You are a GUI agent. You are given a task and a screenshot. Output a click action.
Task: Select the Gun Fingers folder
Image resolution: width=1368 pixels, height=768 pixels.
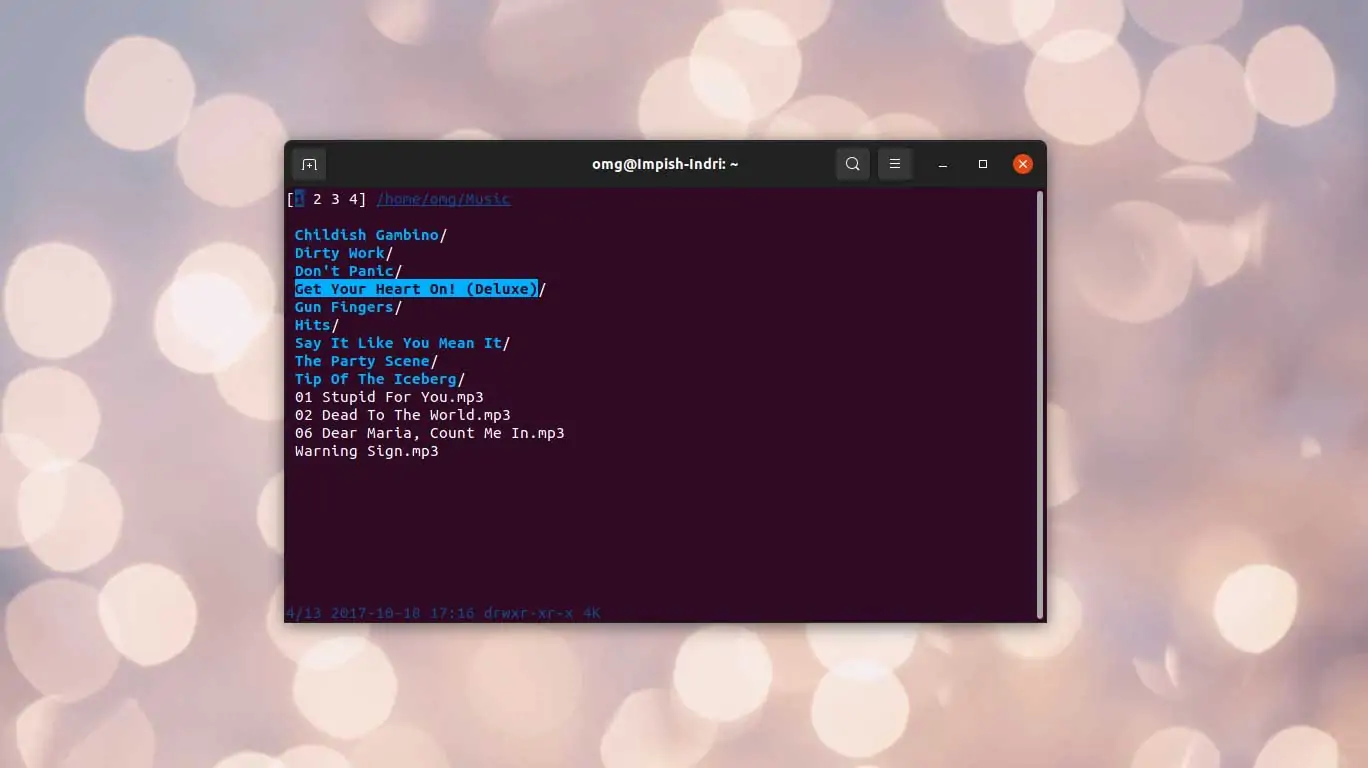tap(343, 307)
